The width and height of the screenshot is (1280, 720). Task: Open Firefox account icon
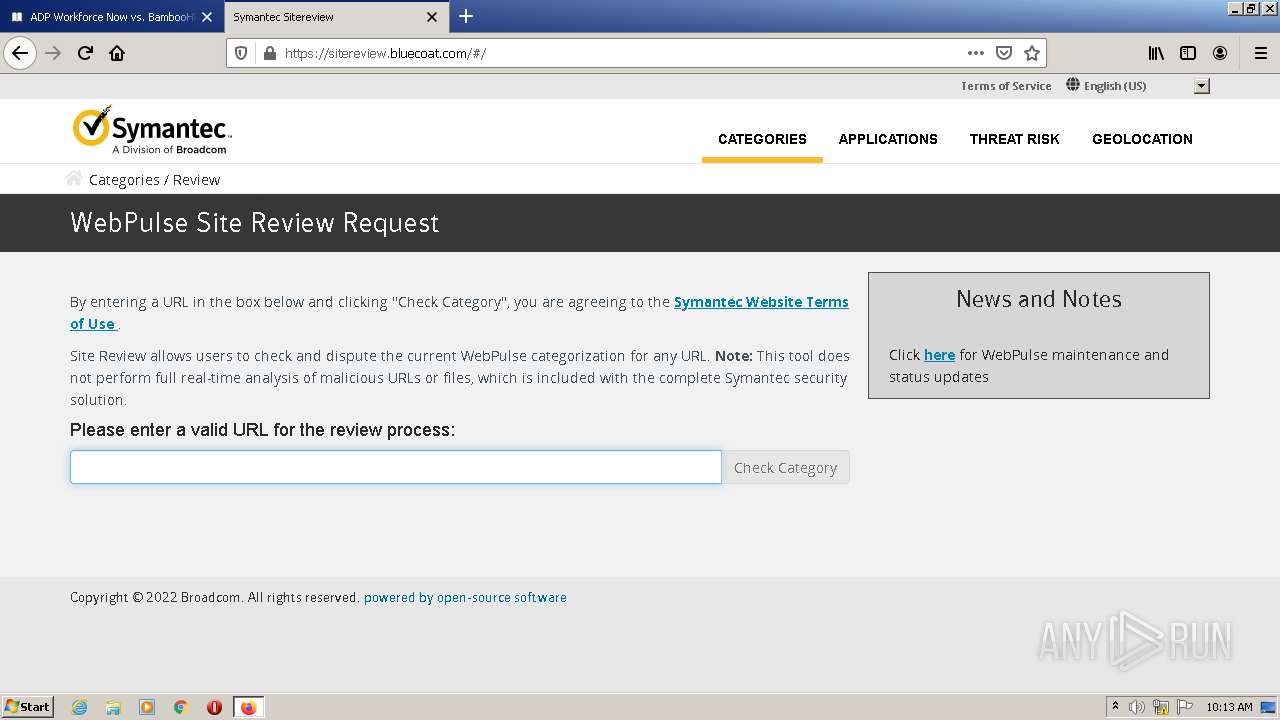tap(1220, 53)
